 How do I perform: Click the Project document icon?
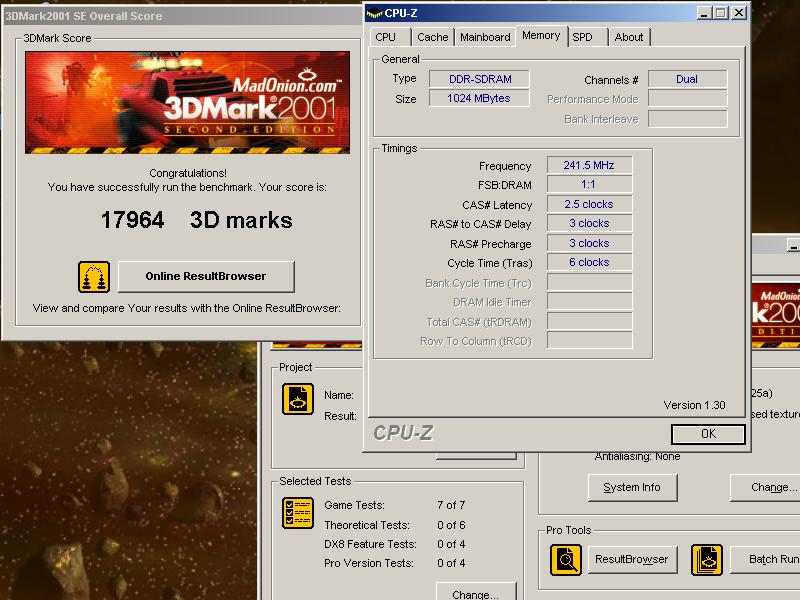pyautogui.click(x=298, y=398)
